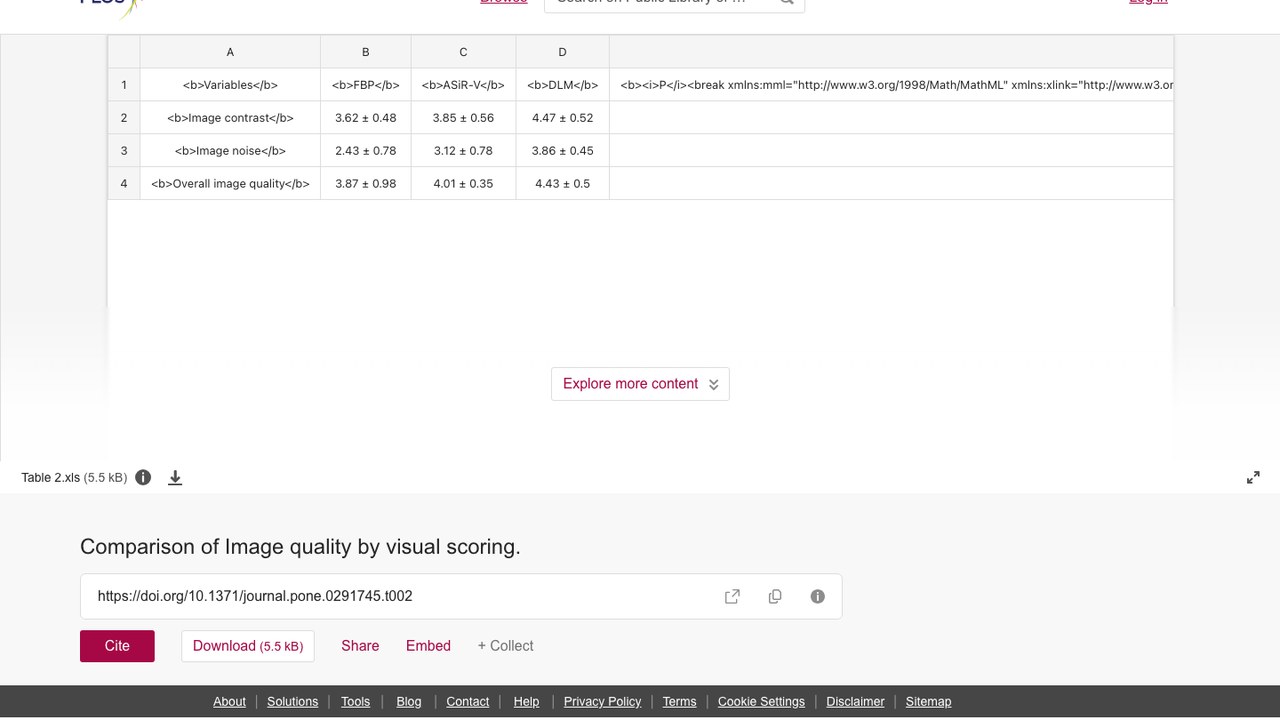Open the Sitemap footer link
The height and width of the screenshot is (720, 1280).
[x=928, y=702]
